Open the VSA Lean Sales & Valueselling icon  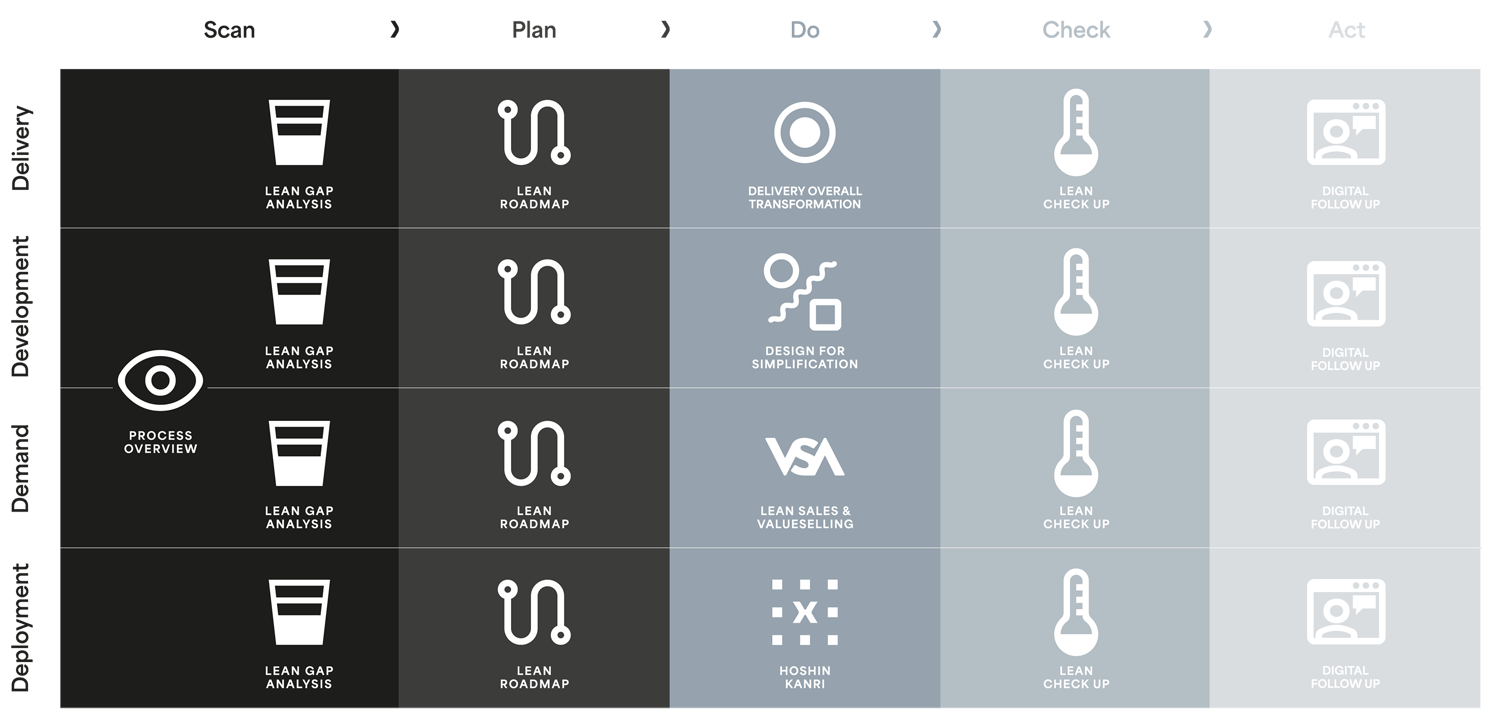click(805, 456)
